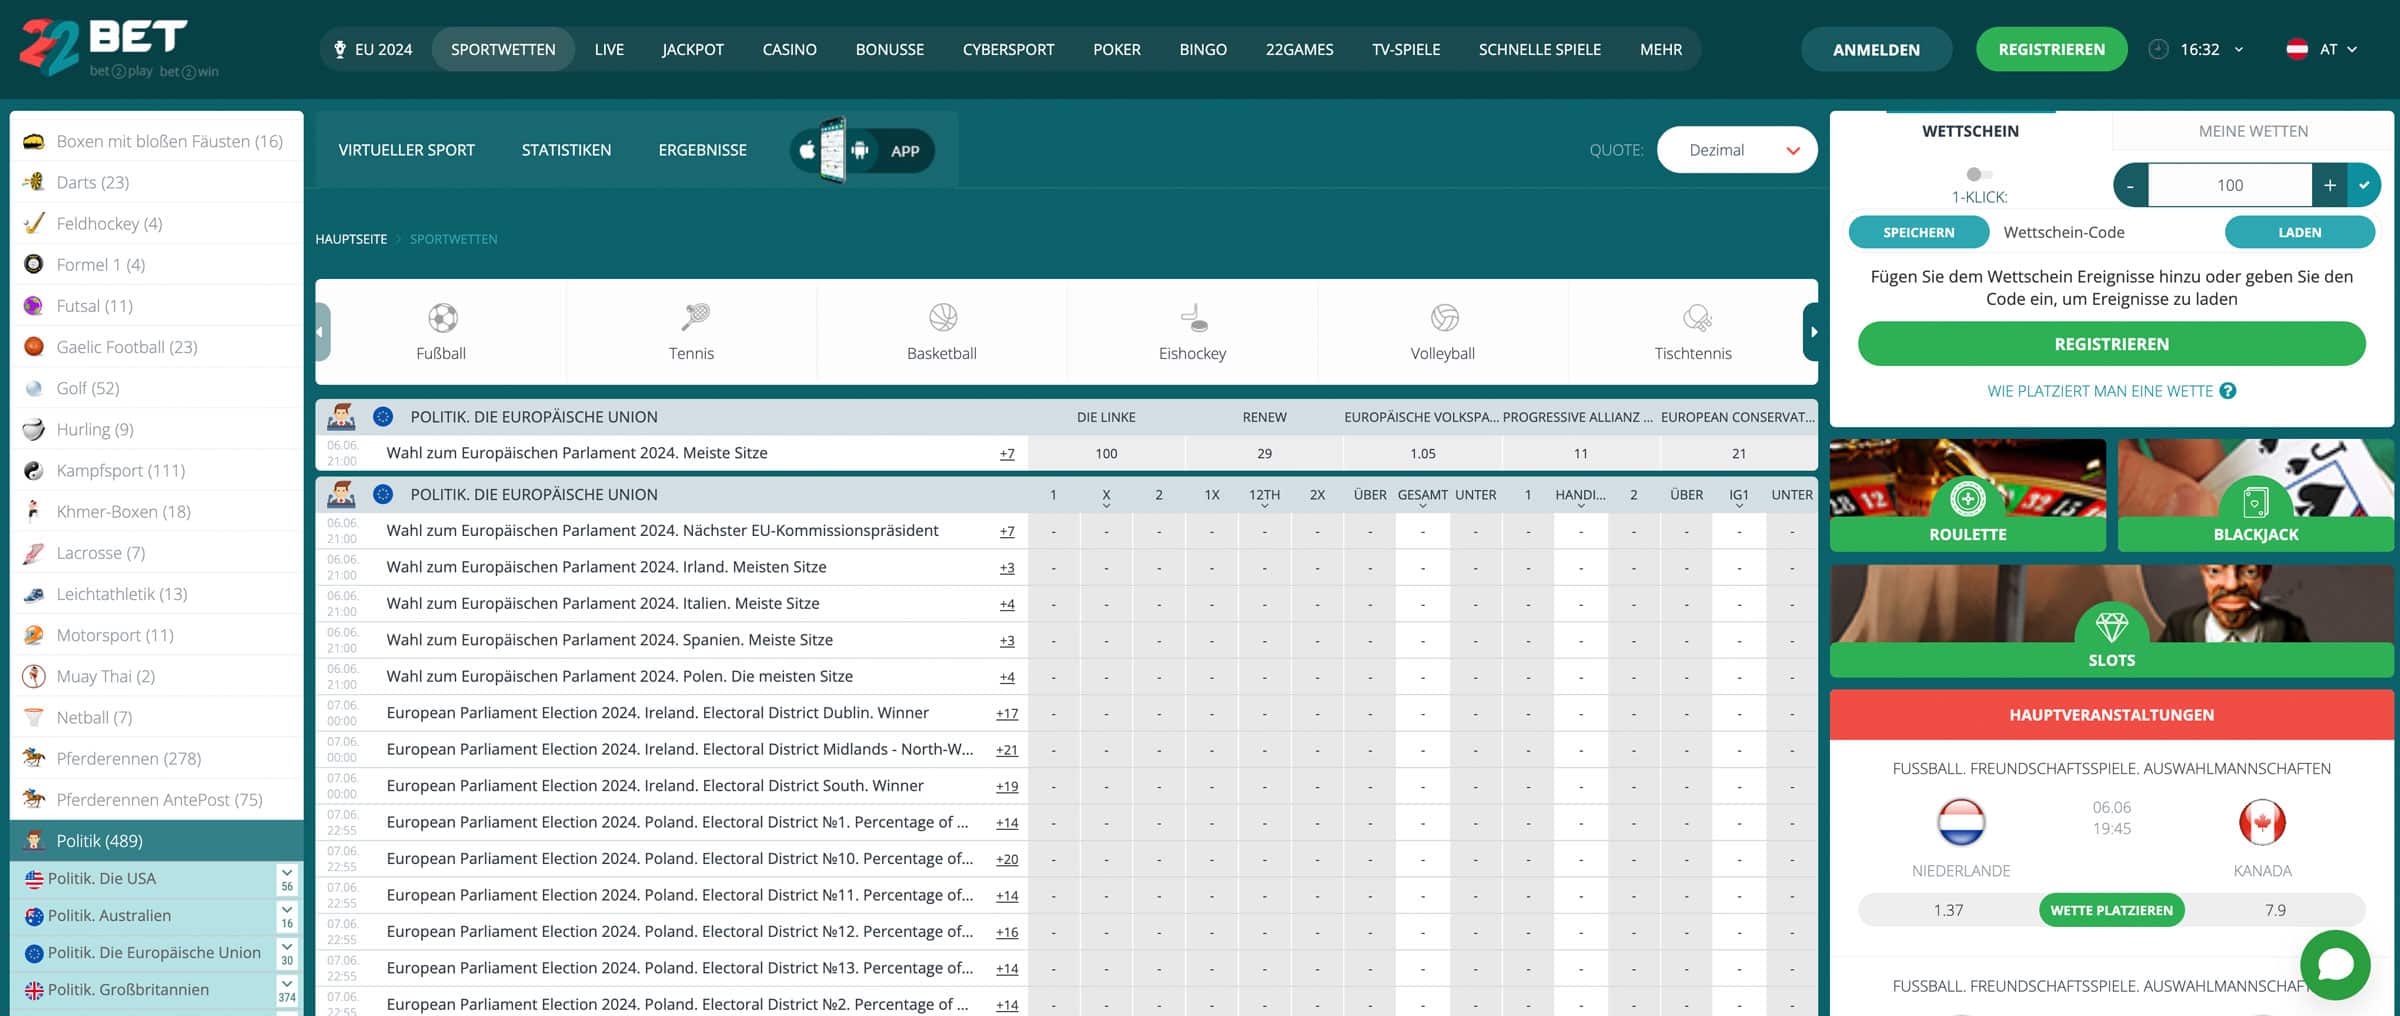
Task: Click the help question mark icon
Action: click(x=2228, y=391)
